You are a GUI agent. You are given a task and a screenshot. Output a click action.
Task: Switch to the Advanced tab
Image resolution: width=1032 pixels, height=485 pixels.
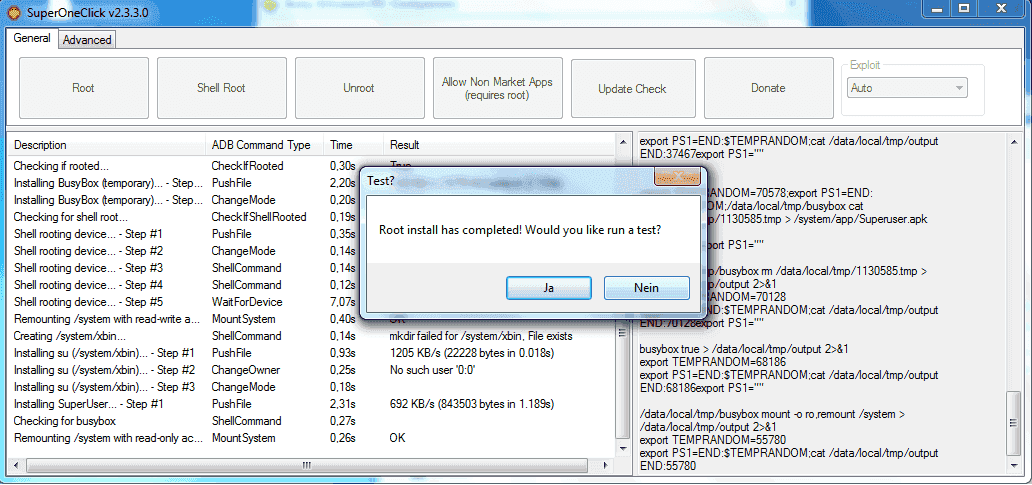(88, 39)
